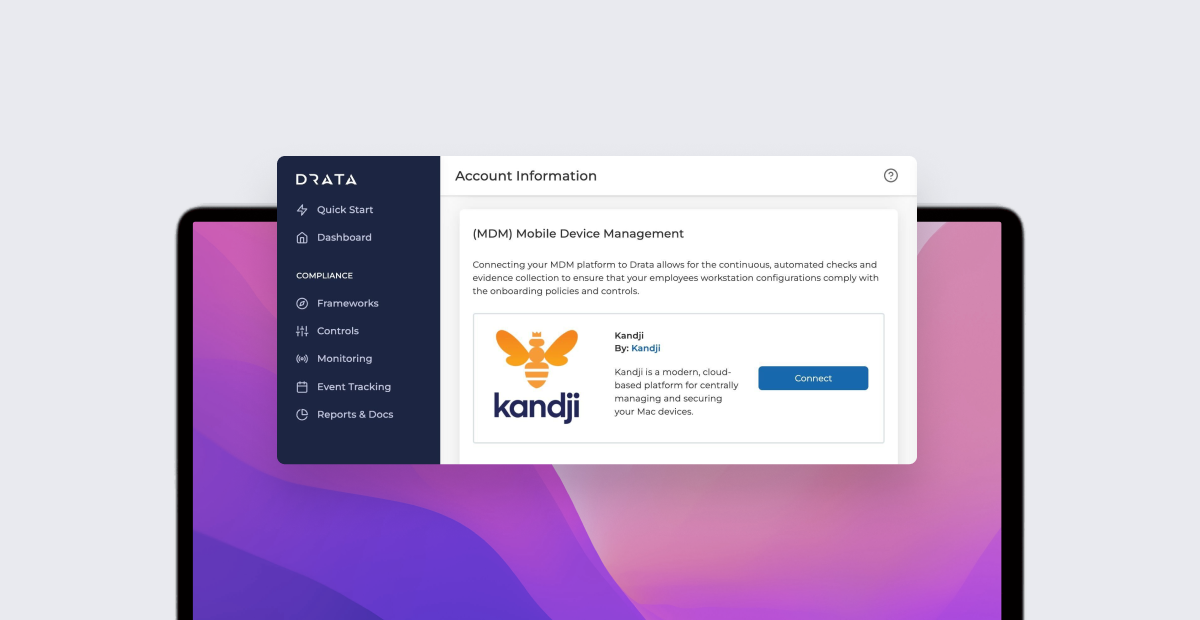Click the Controls sliders icon

(302, 330)
